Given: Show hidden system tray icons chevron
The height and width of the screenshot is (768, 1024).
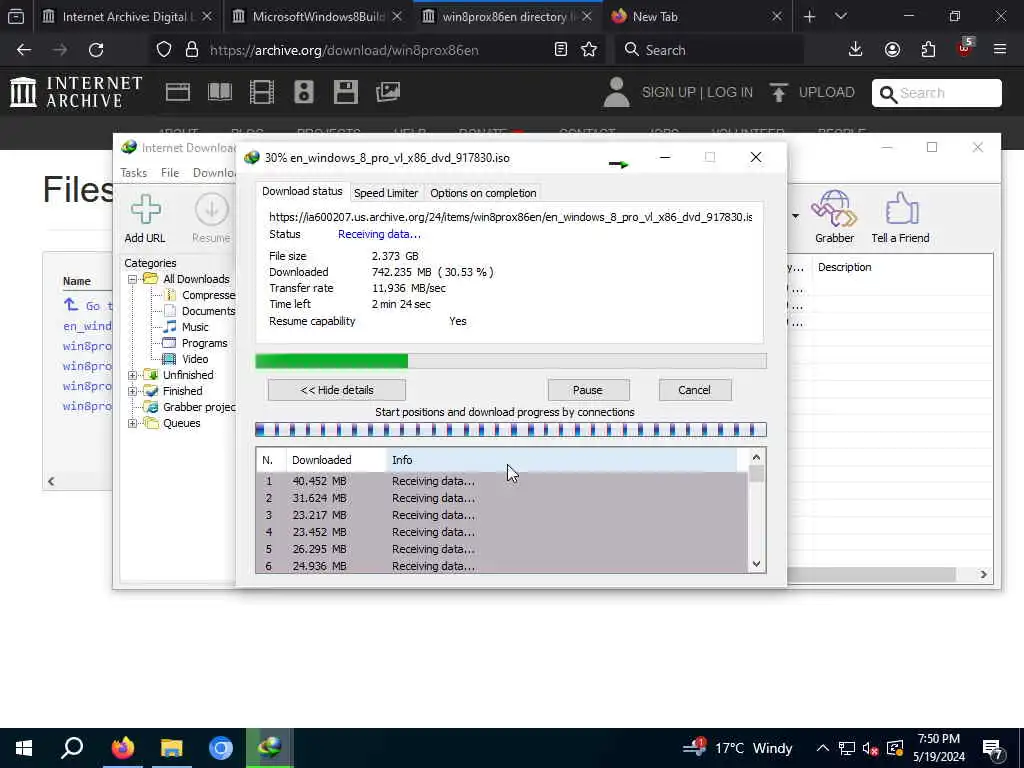Looking at the screenshot, I should [x=823, y=748].
